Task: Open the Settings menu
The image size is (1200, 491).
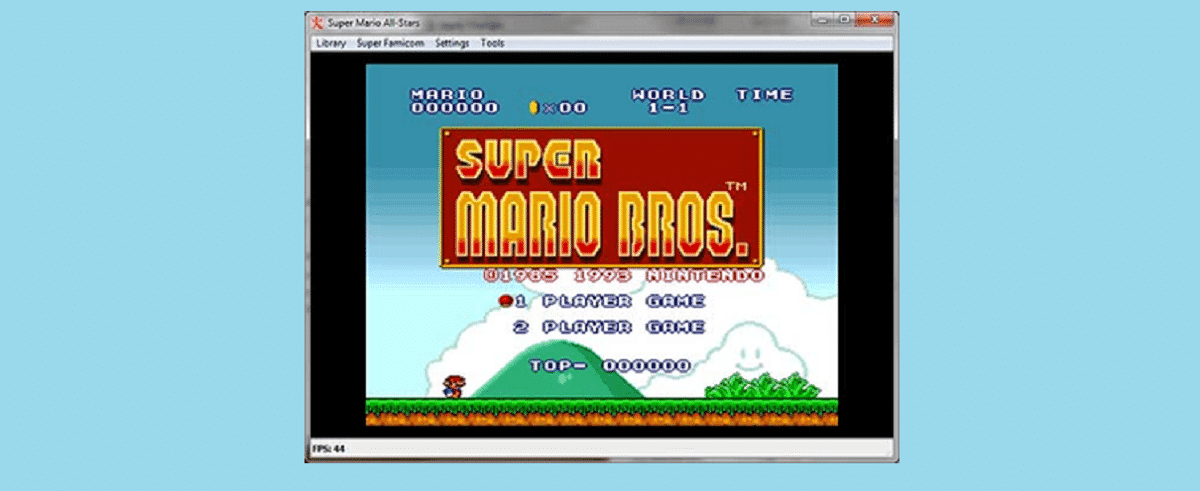Action: pos(452,43)
